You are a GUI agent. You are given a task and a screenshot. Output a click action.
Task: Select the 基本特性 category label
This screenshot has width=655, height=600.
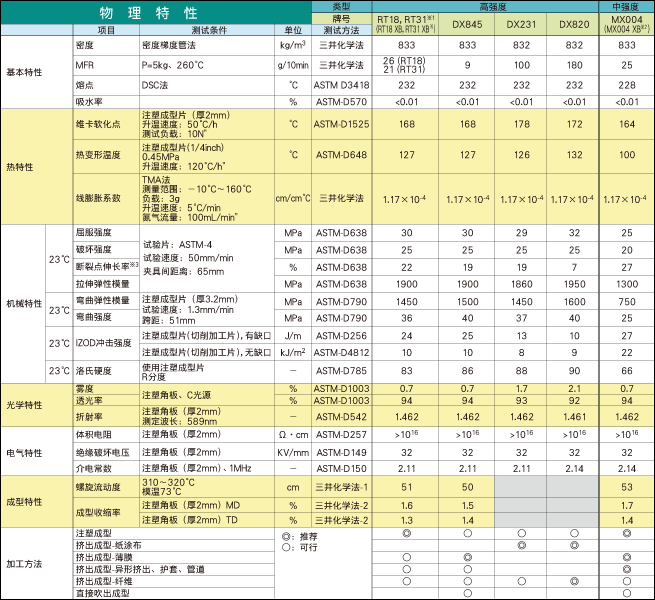(24, 72)
